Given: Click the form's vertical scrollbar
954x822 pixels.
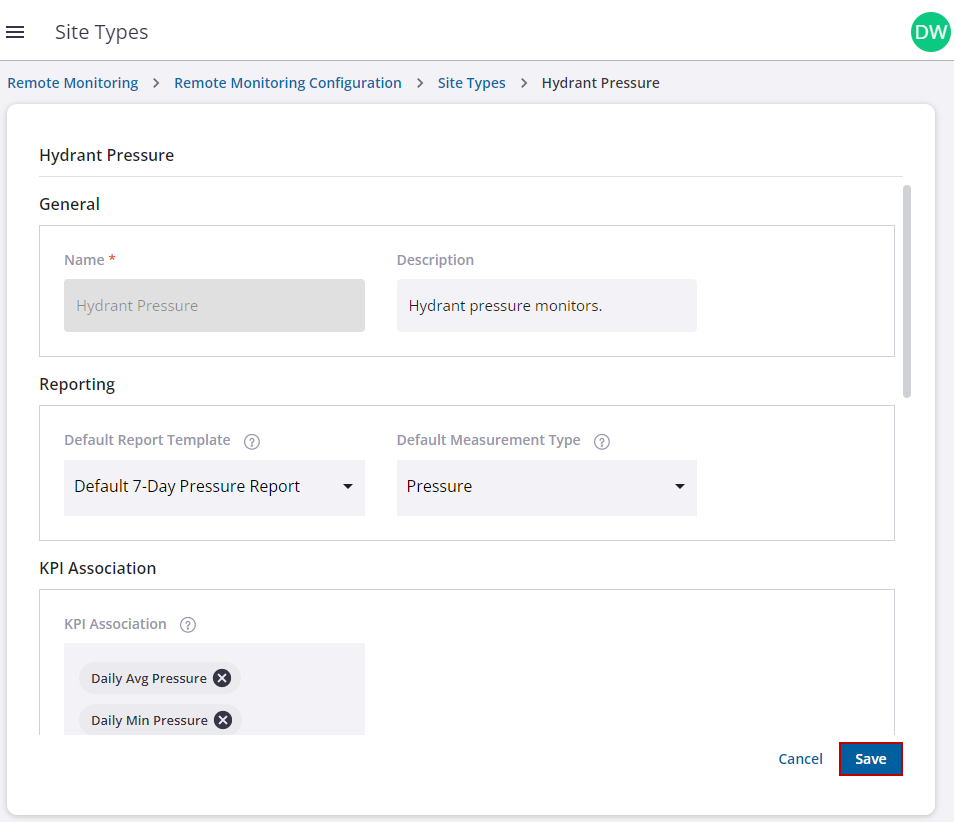Looking at the screenshot, I should click(907, 290).
